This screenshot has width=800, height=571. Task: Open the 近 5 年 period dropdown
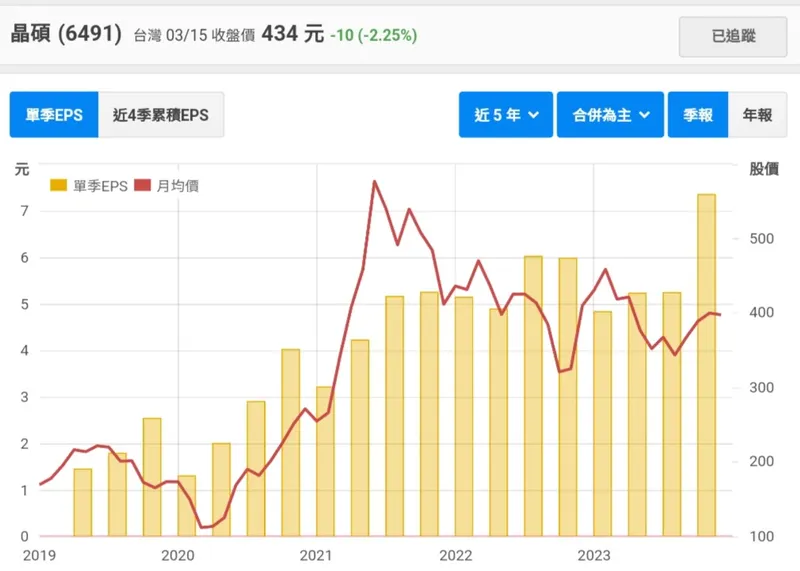pos(506,115)
